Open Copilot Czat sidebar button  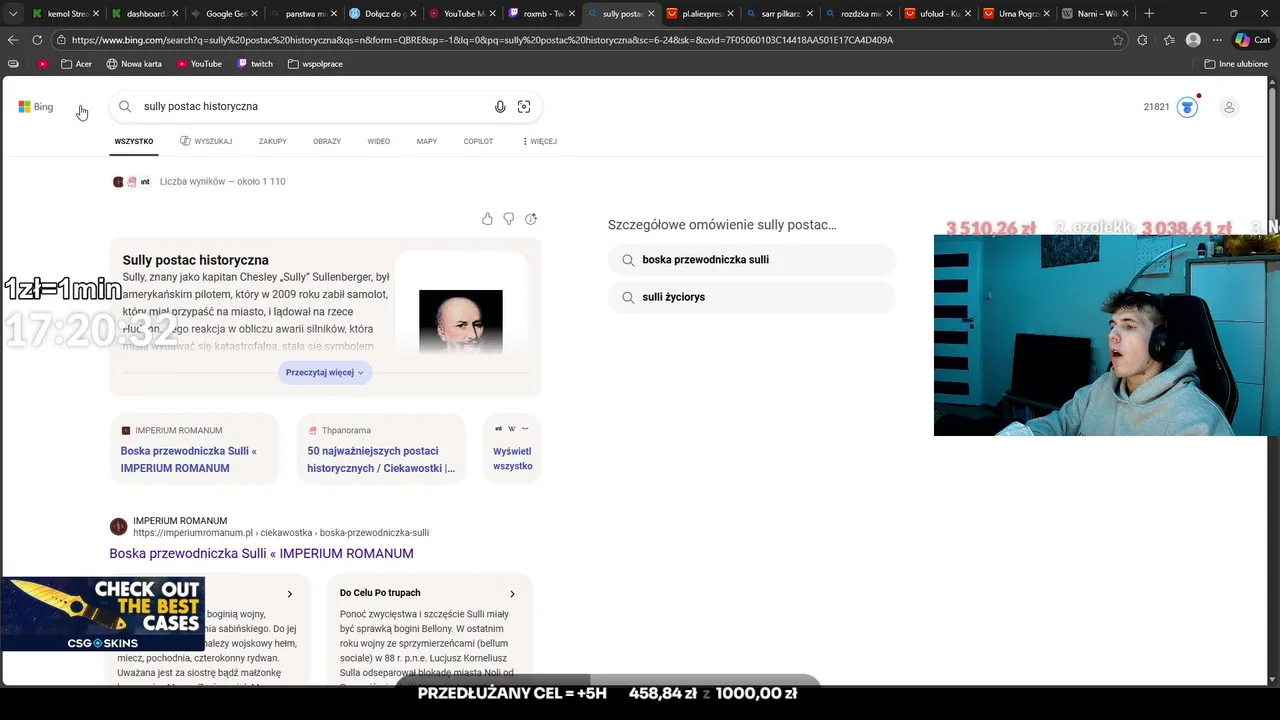coord(1254,40)
